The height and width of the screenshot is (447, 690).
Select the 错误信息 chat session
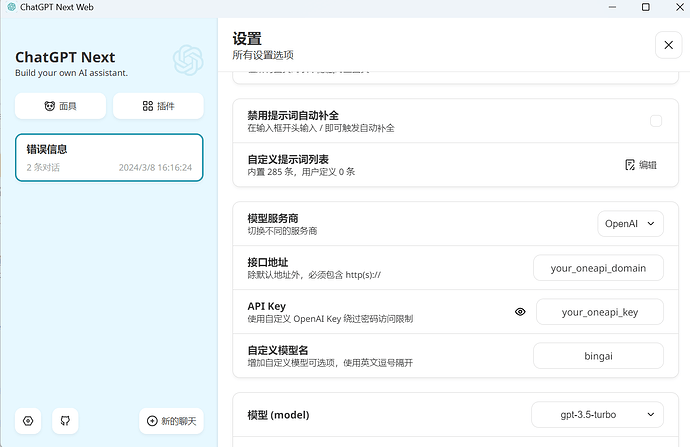[x=109, y=158]
